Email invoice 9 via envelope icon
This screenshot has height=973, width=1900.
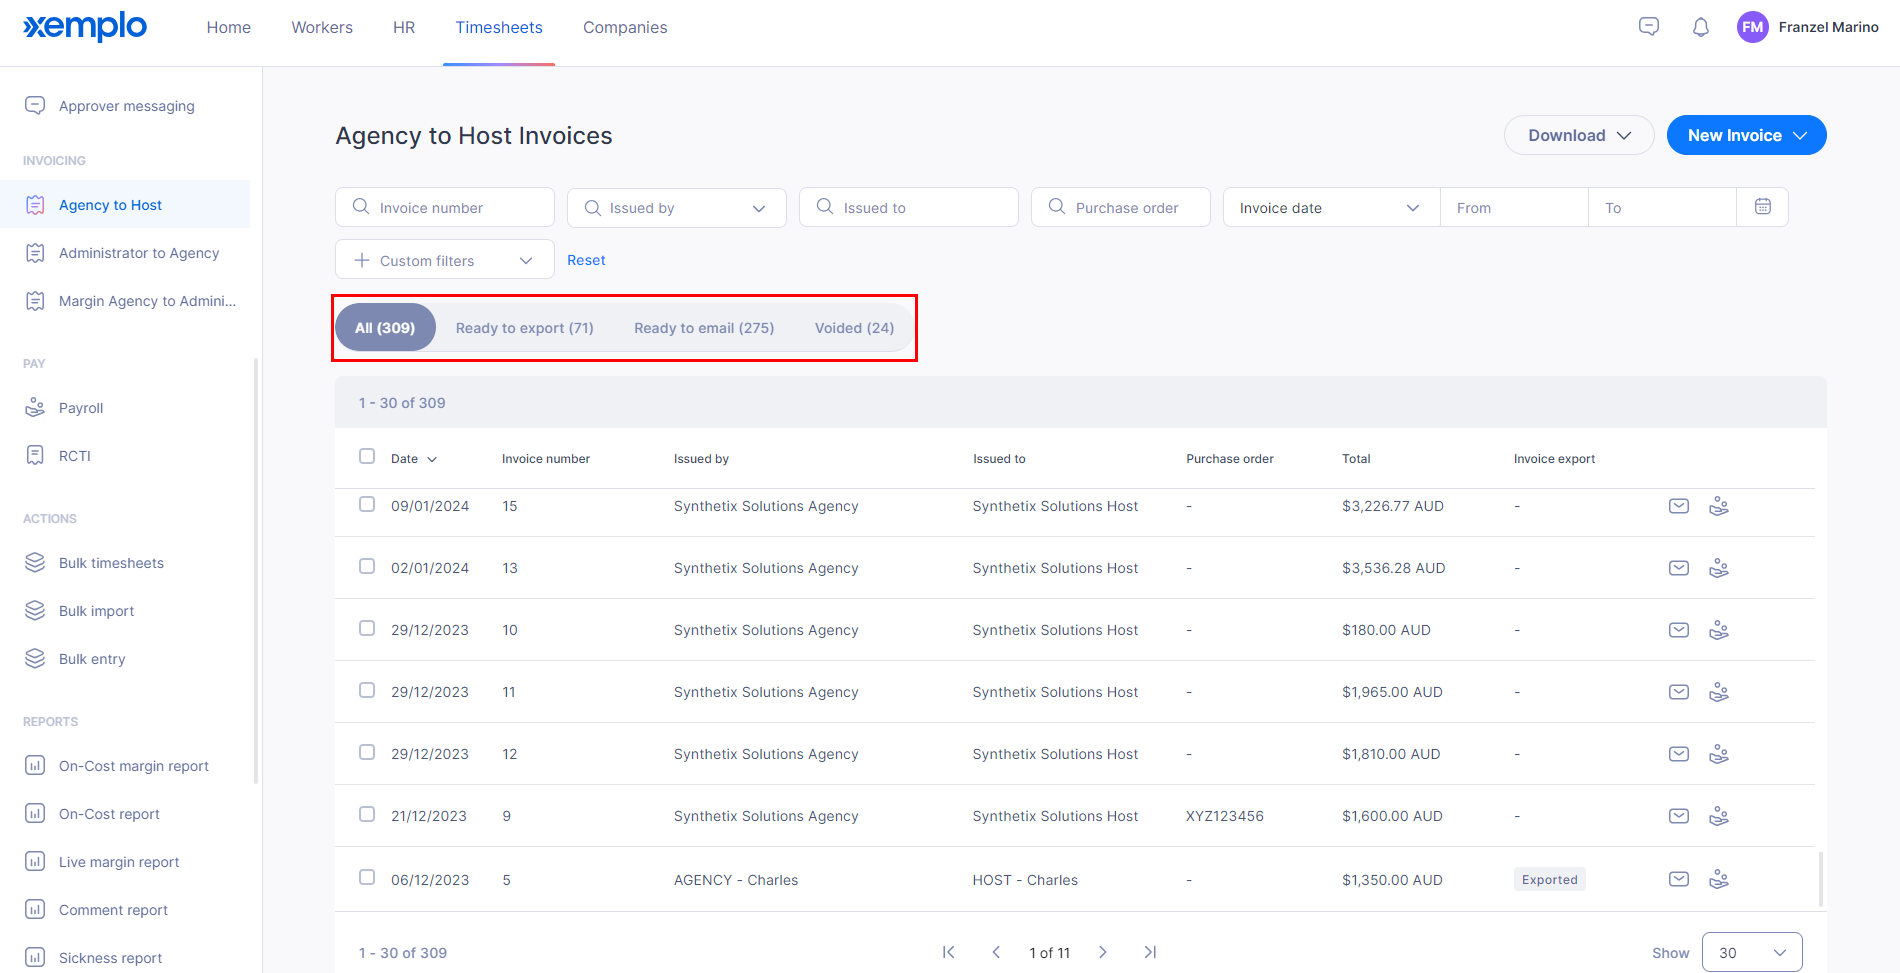pos(1679,816)
